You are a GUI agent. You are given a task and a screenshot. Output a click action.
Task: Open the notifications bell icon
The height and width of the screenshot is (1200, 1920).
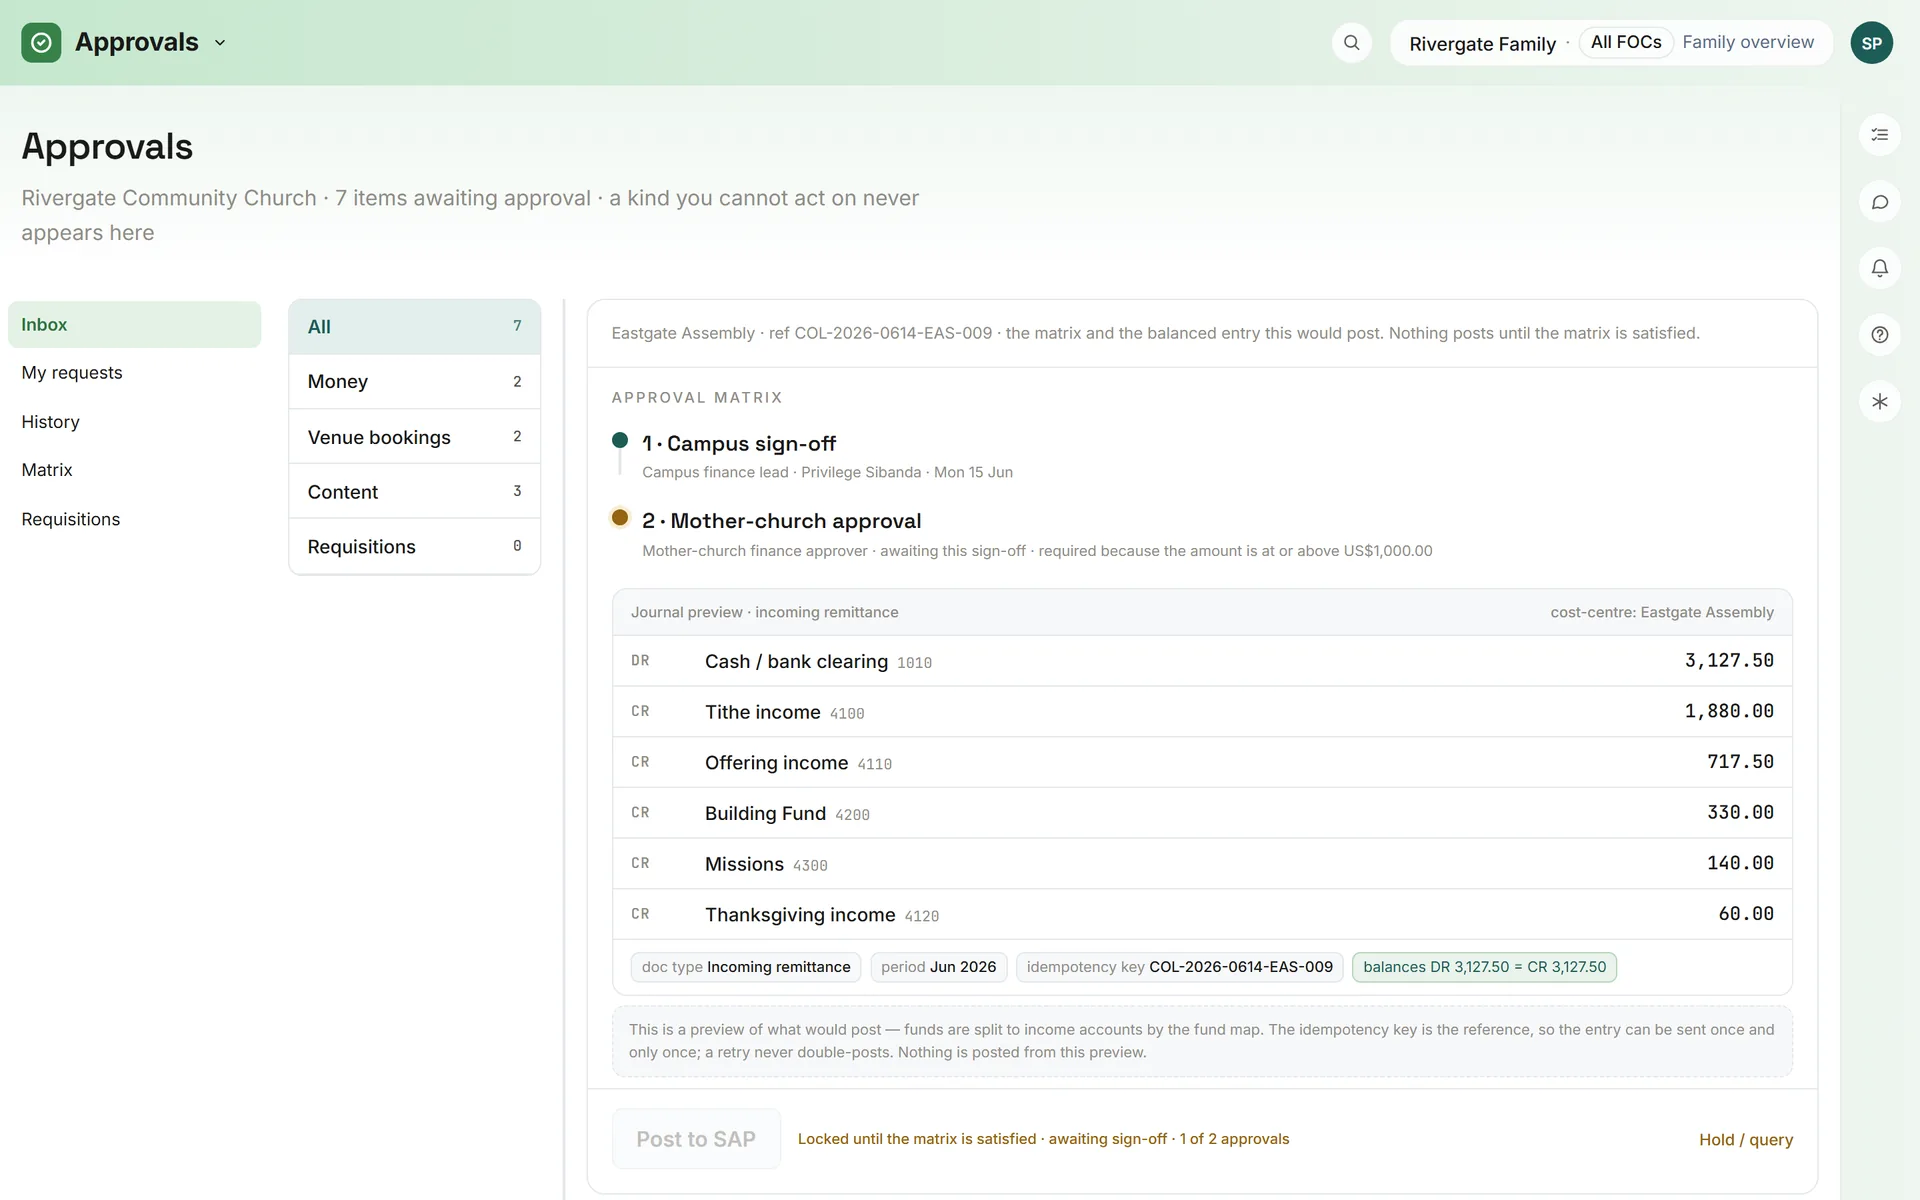point(1879,268)
